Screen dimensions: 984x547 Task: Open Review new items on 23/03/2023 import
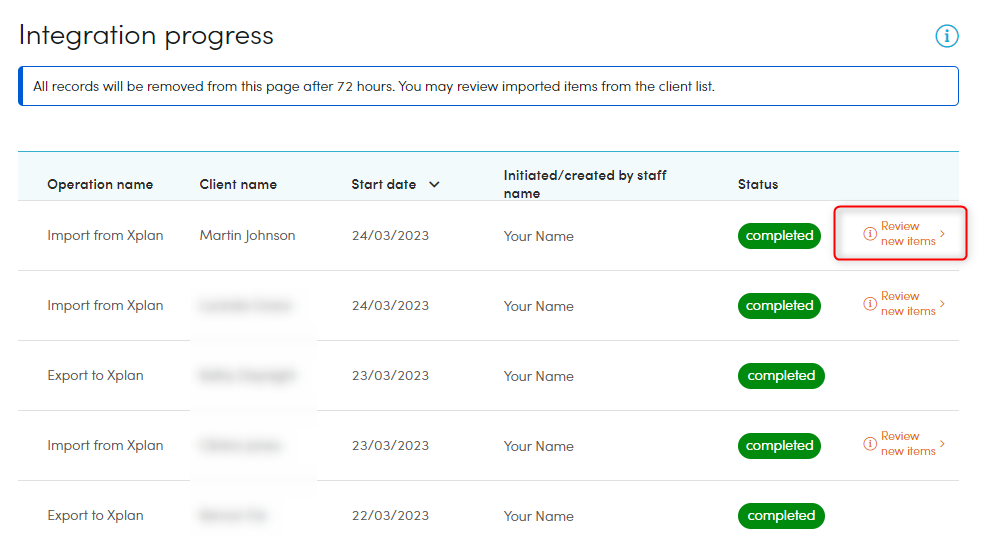pyautogui.click(x=907, y=444)
